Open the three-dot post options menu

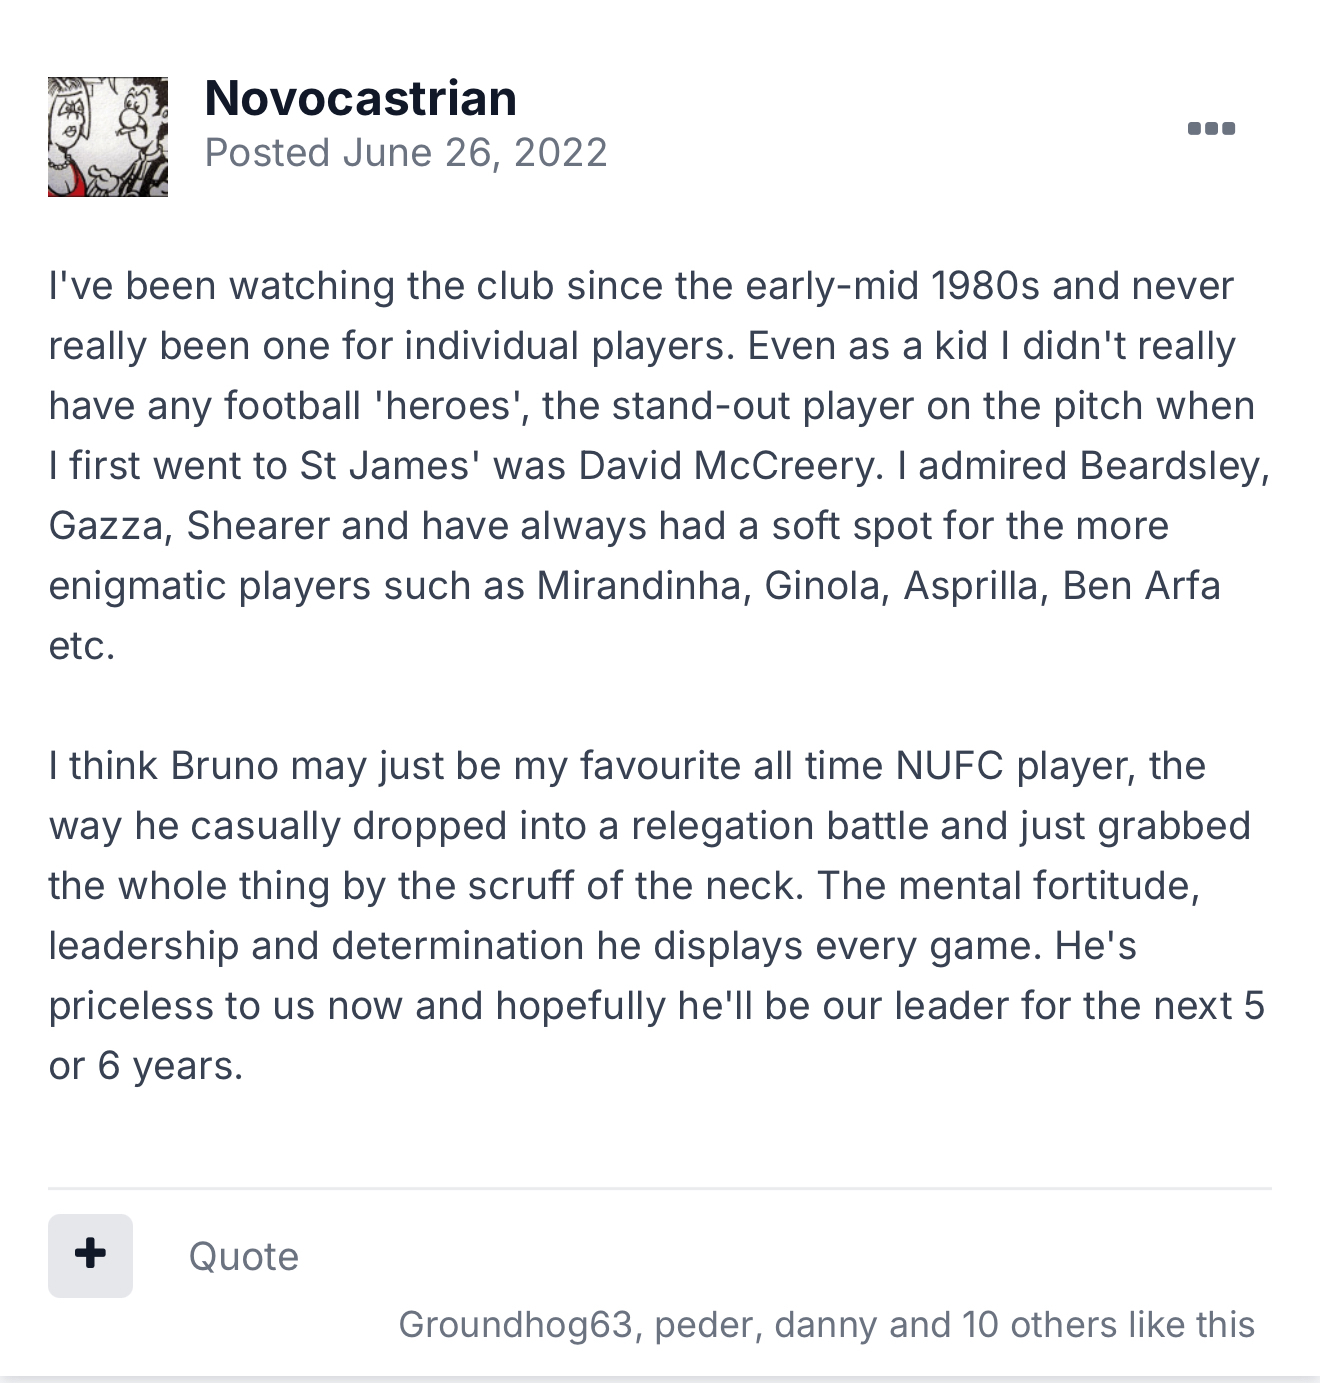(x=1211, y=128)
